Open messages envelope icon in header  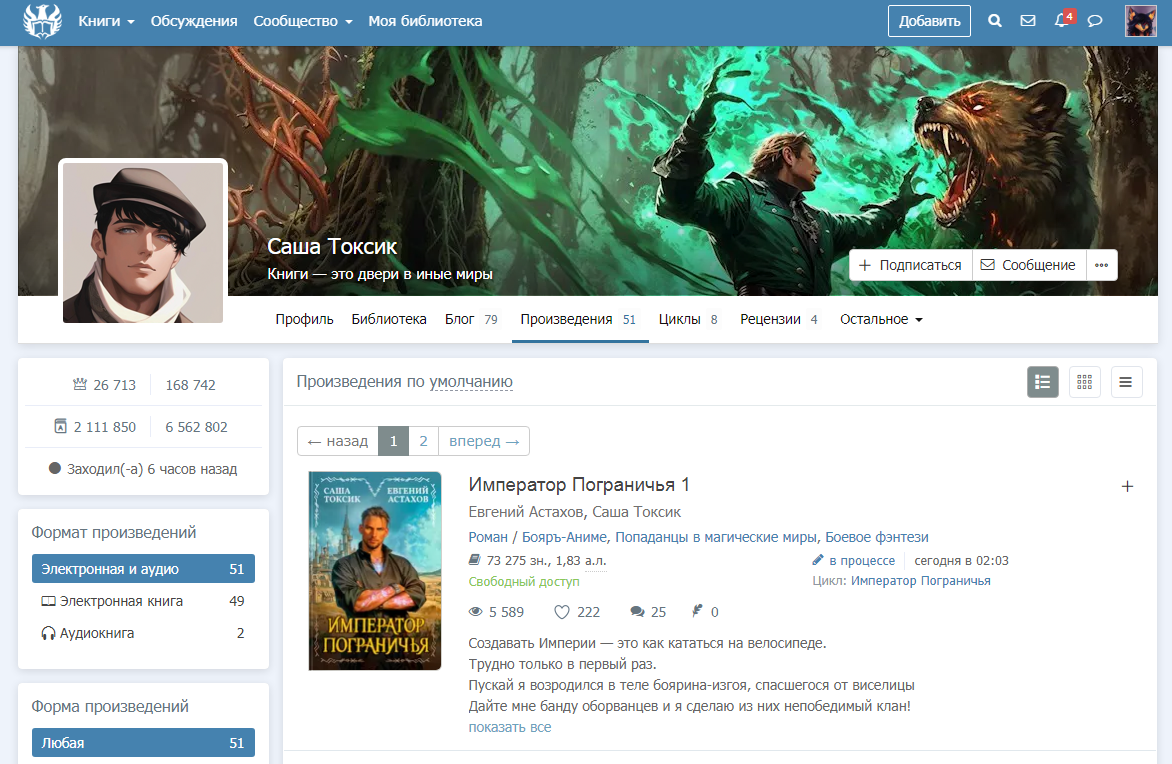pyautogui.click(x=1027, y=21)
